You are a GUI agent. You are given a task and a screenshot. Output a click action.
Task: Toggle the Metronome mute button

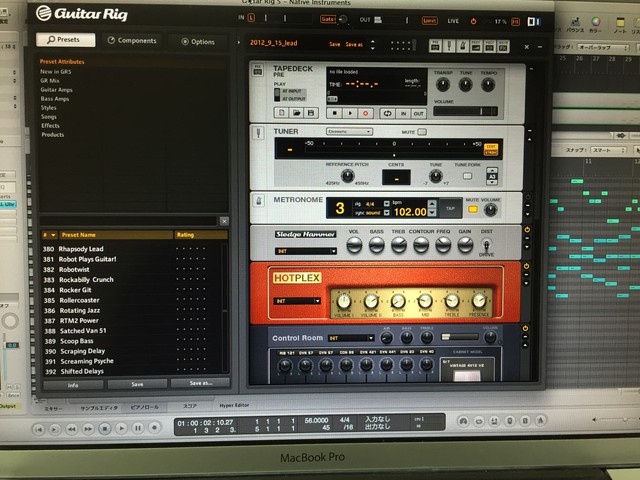tap(473, 209)
